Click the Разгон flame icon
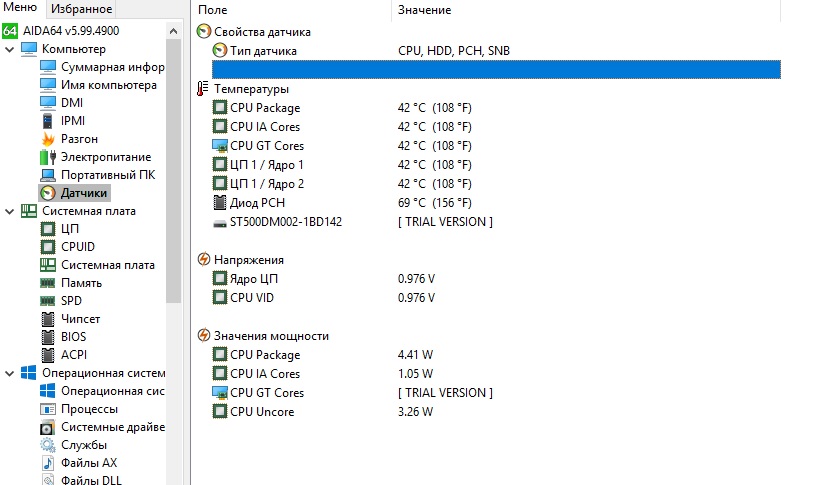The width and height of the screenshot is (825, 485). click(x=48, y=139)
